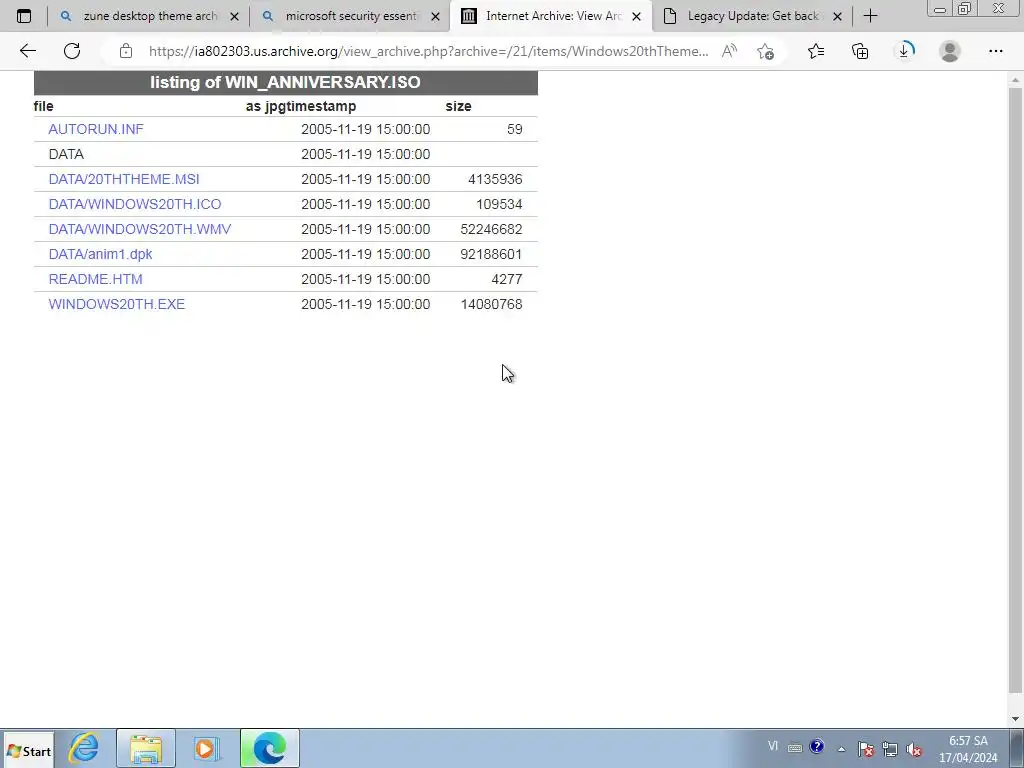Viewport: 1024px width, 768px height.
Task: Launch Internet Explorer from taskbar
Action: tap(84, 748)
